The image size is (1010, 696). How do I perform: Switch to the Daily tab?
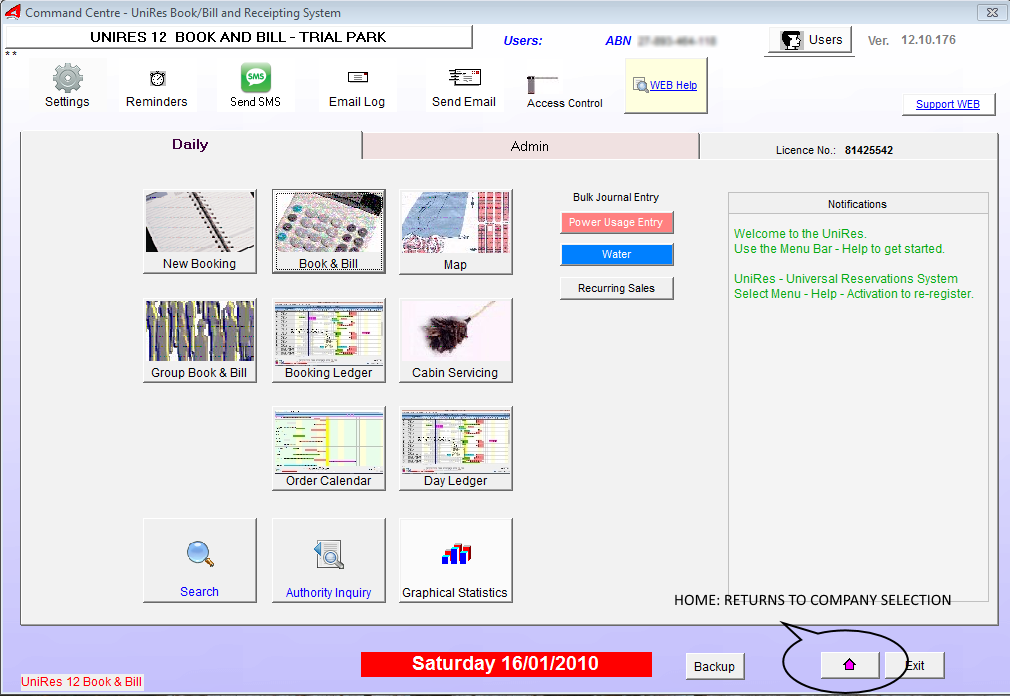coord(190,145)
